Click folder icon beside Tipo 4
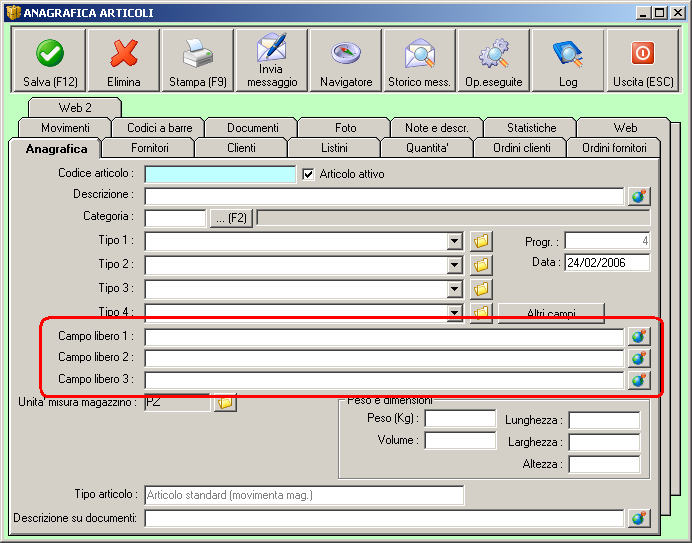The image size is (692, 543). [481, 313]
